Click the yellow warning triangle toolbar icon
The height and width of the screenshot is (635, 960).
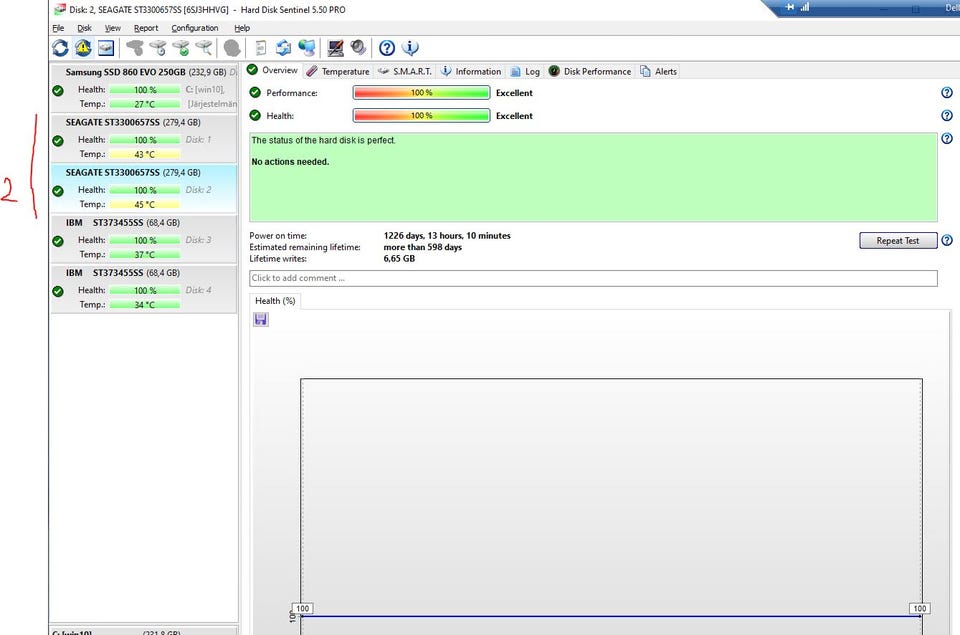84,48
